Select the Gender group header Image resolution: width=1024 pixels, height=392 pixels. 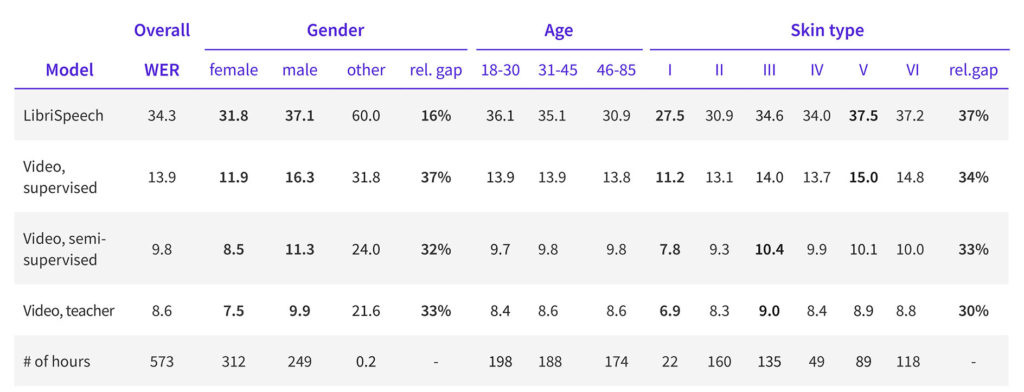[x=336, y=30]
